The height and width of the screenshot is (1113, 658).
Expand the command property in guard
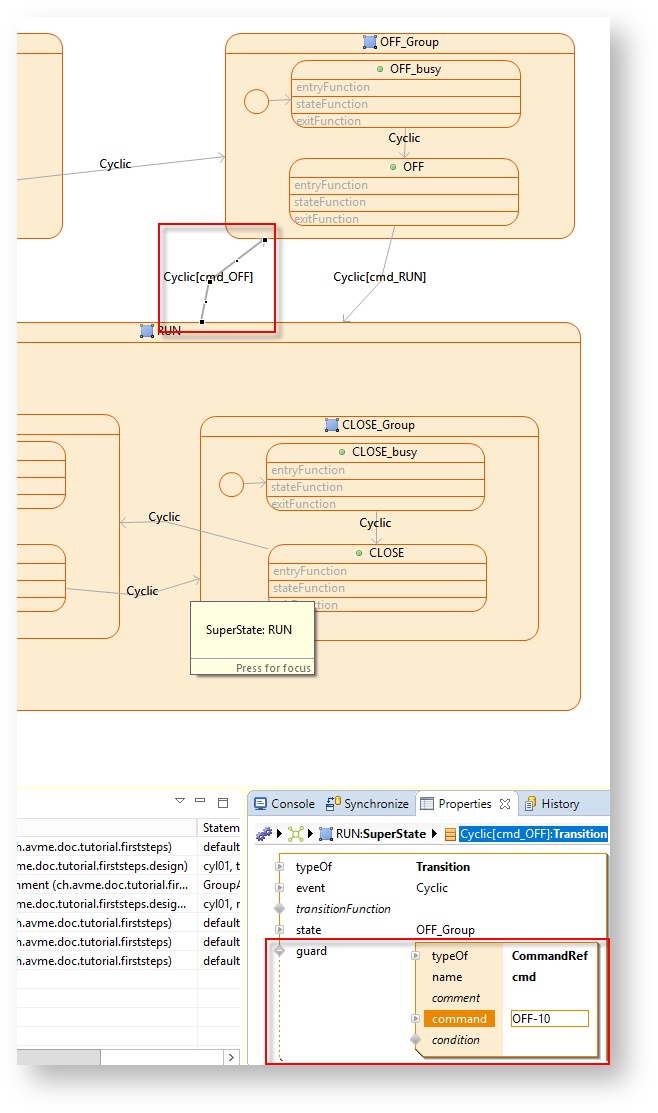tap(416, 1019)
